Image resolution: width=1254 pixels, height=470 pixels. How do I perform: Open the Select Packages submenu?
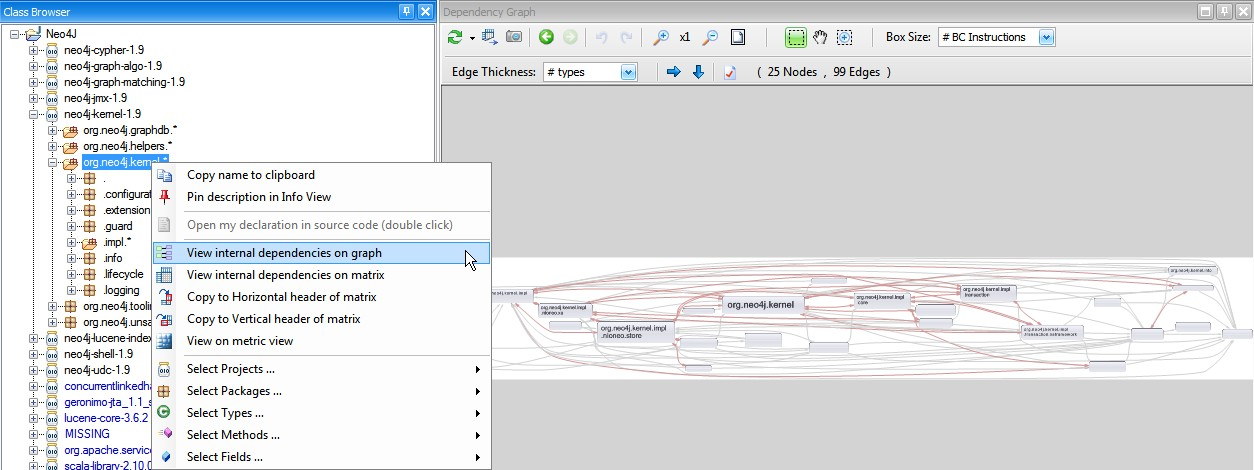tap(322, 391)
